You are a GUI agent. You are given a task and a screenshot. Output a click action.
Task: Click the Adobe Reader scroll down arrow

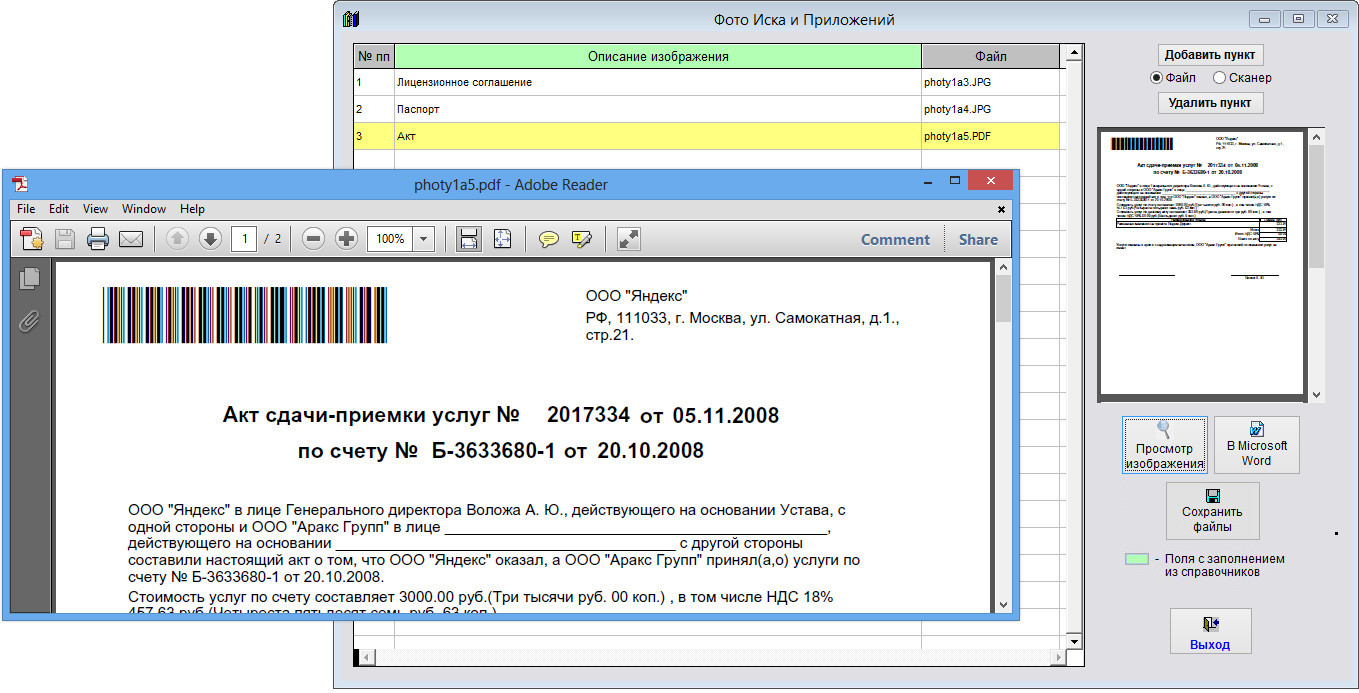click(x=1003, y=605)
